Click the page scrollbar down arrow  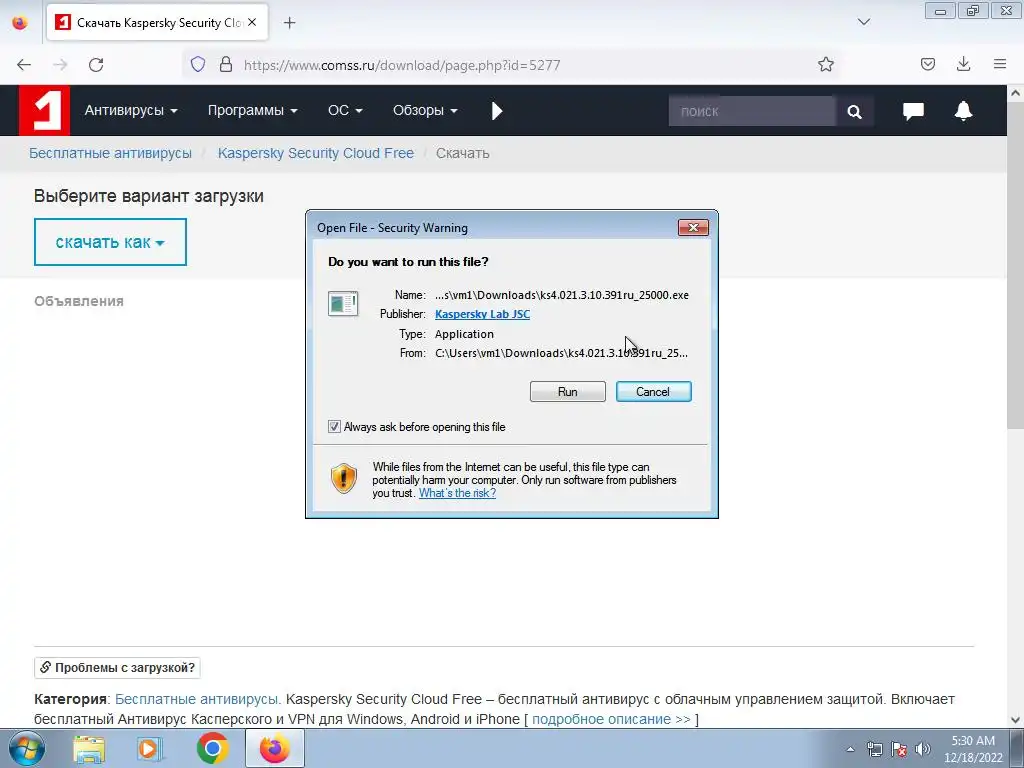point(1016,720)
